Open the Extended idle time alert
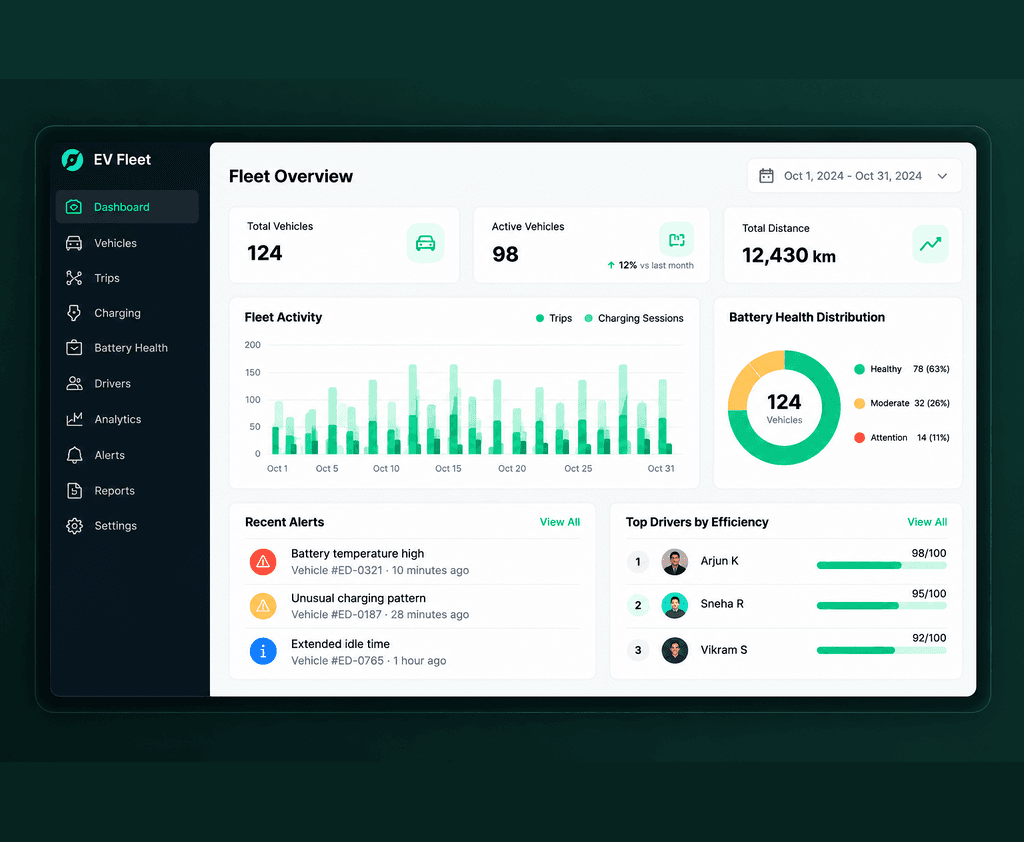The image size is (1024, 842). [x=413, y=652]
